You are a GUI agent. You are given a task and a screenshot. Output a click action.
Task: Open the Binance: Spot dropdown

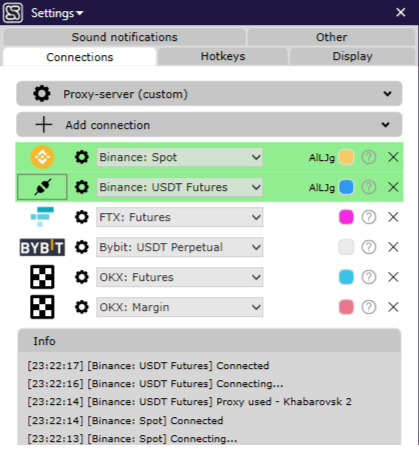pyautogui.click(x=180, y=157)
